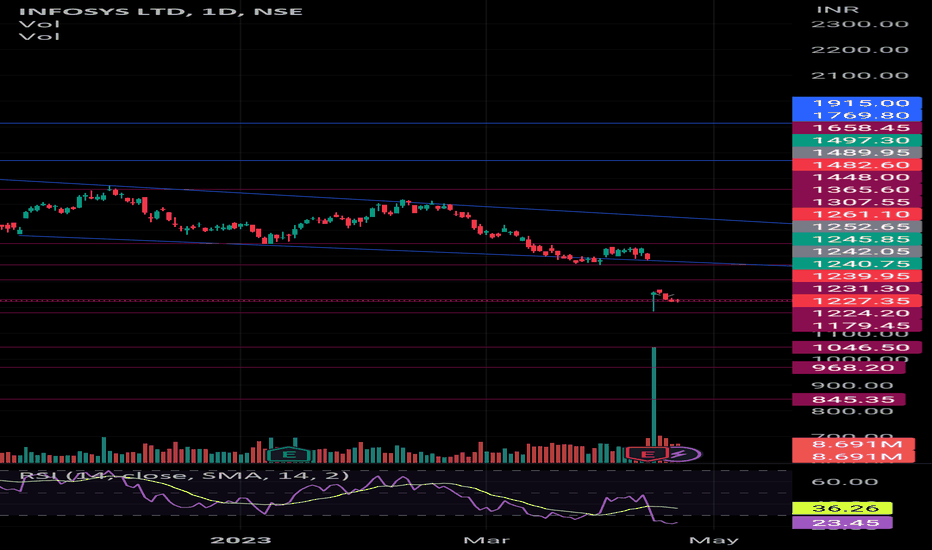Click the gray 1252.65 price label
This screenshot has width=932, height=550.
[x=857, y=227]
